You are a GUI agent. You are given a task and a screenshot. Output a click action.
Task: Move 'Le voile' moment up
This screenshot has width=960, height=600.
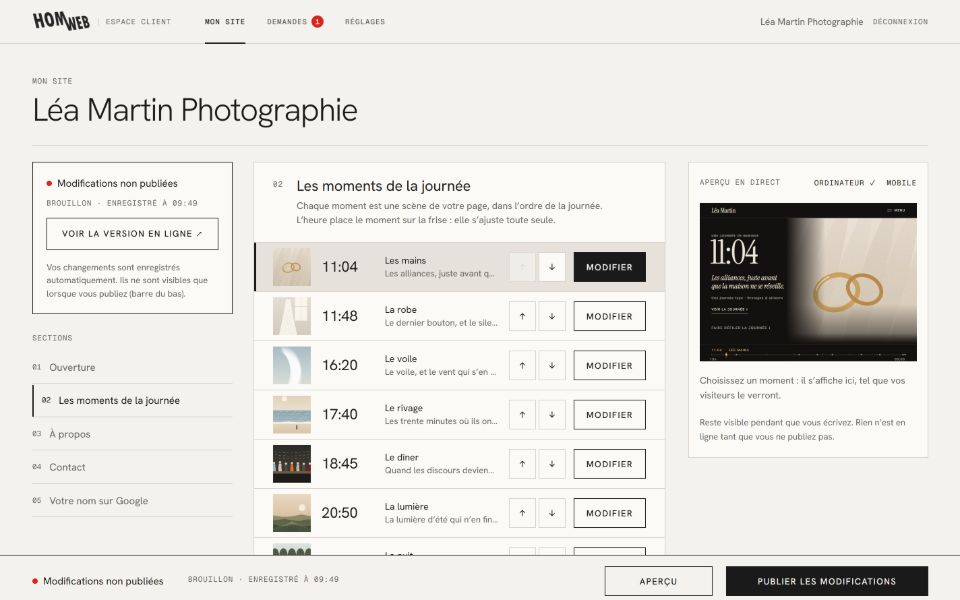coord(522,366)
